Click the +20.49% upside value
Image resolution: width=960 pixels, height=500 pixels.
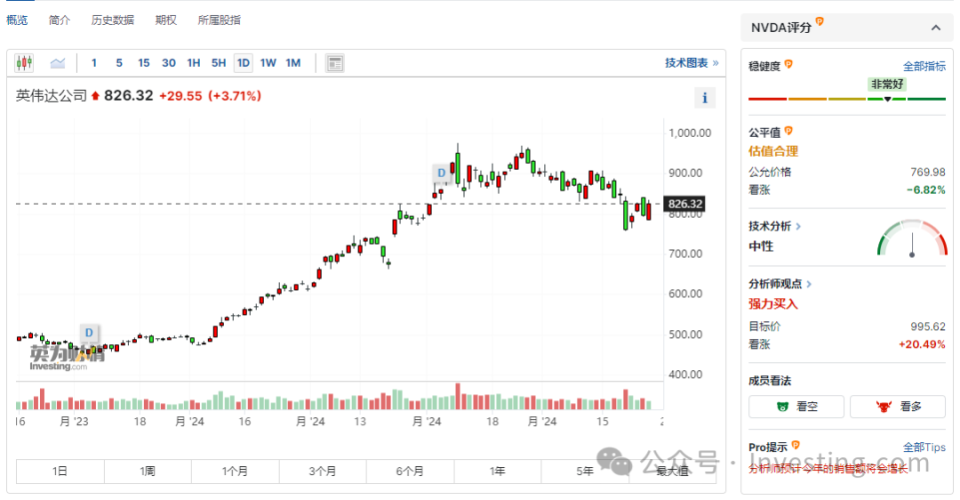coord(922,345)
